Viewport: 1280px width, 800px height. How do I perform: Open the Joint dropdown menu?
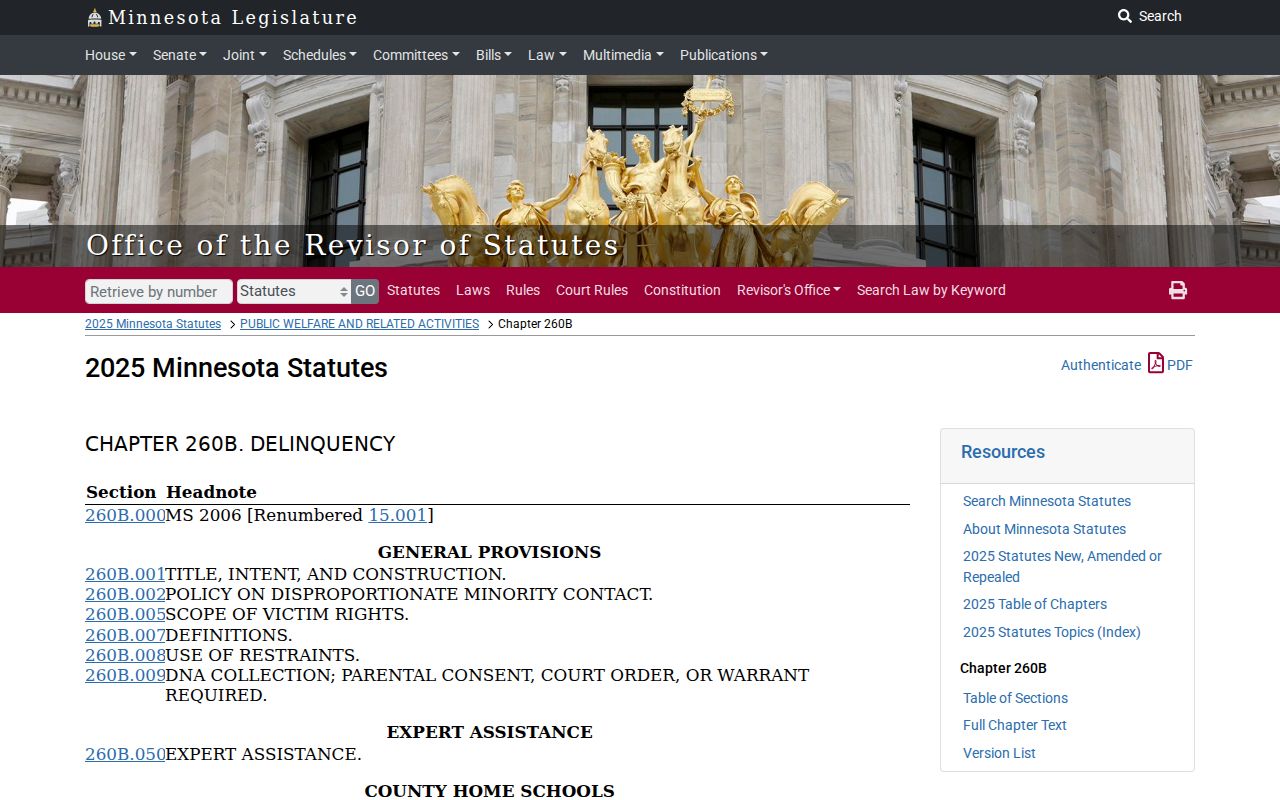coord(245,55)
